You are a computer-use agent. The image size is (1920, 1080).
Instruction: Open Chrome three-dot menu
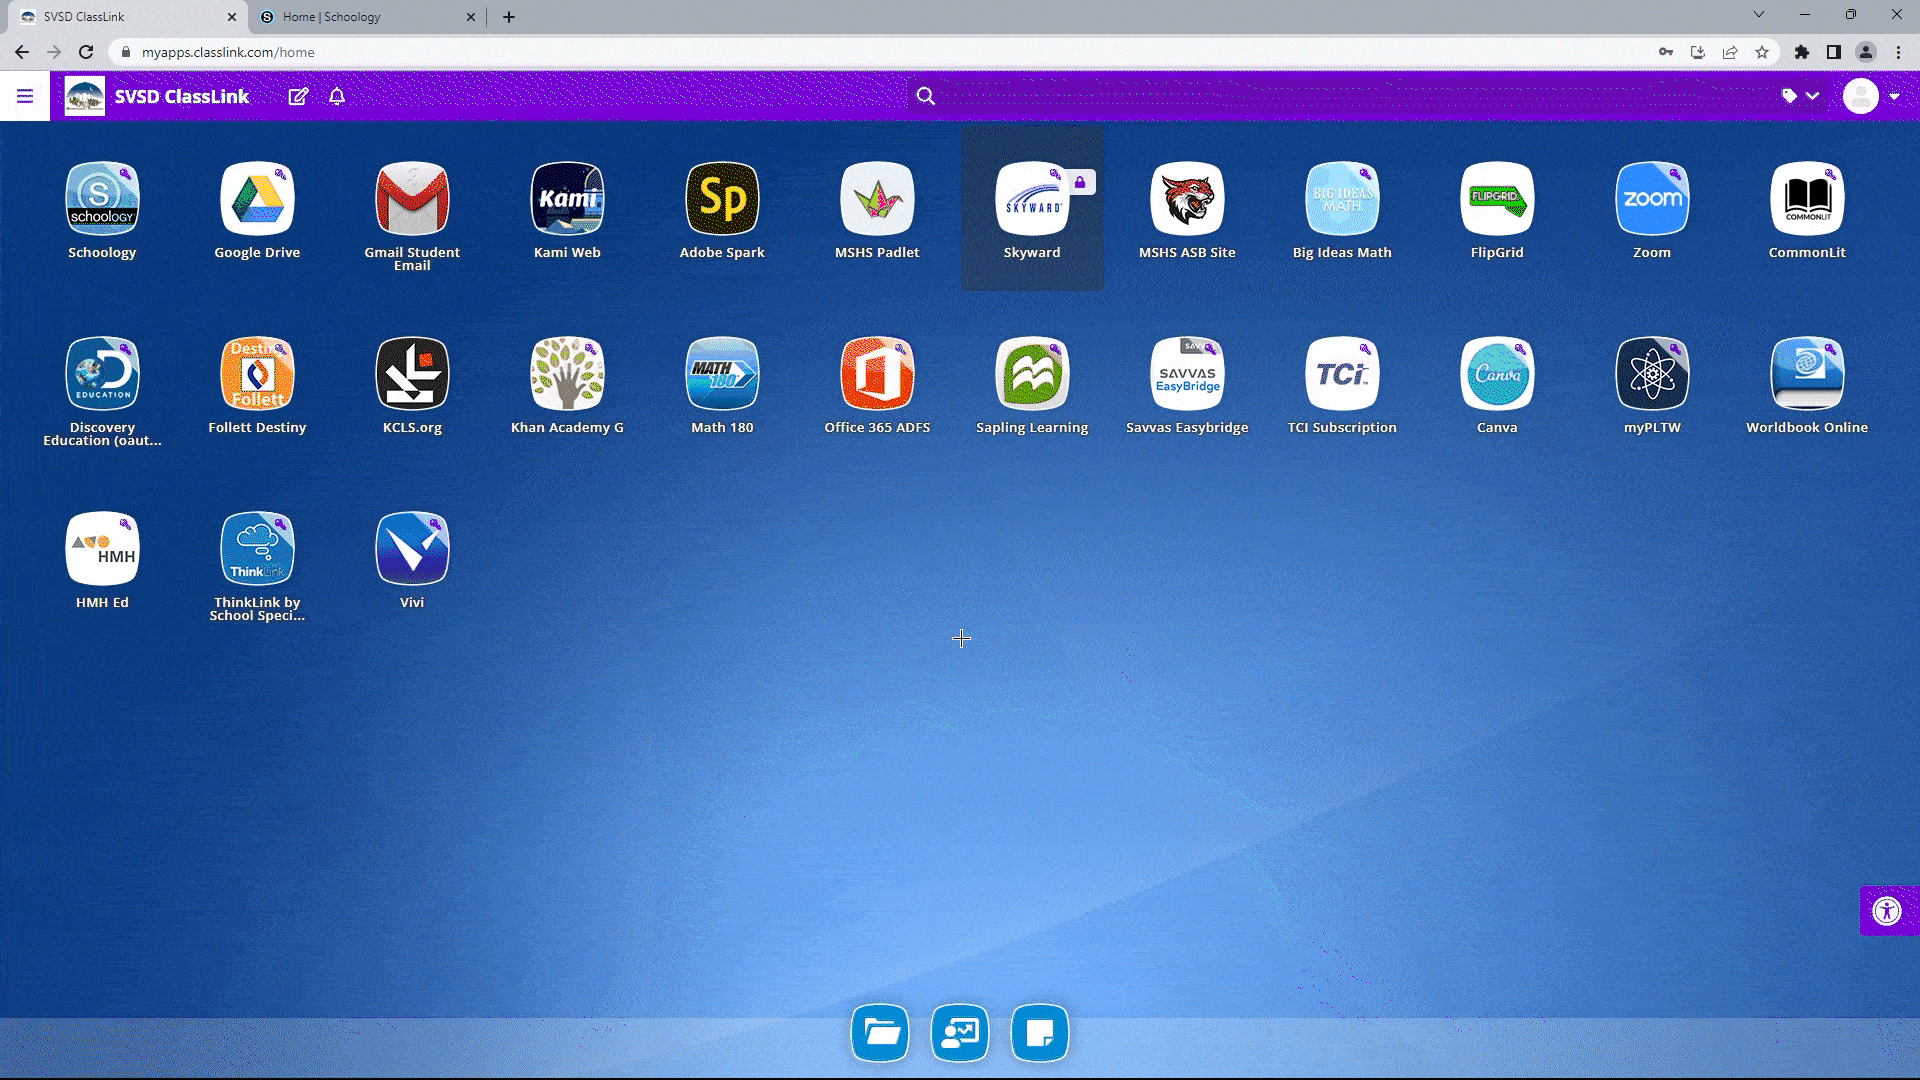tap(1898, 52)
